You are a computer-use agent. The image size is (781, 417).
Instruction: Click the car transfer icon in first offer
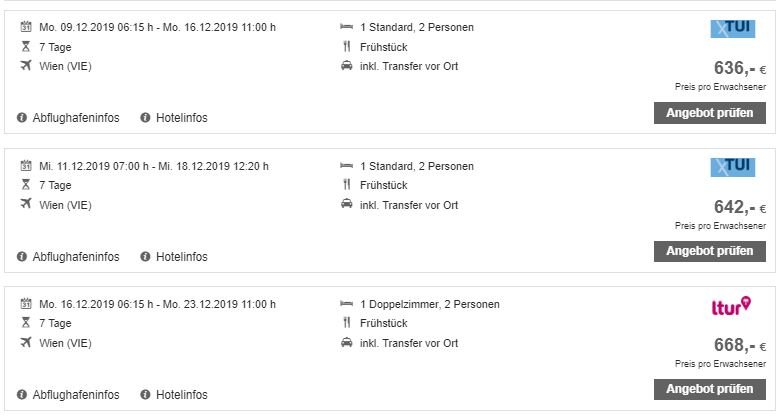click(x=347, y=65)
